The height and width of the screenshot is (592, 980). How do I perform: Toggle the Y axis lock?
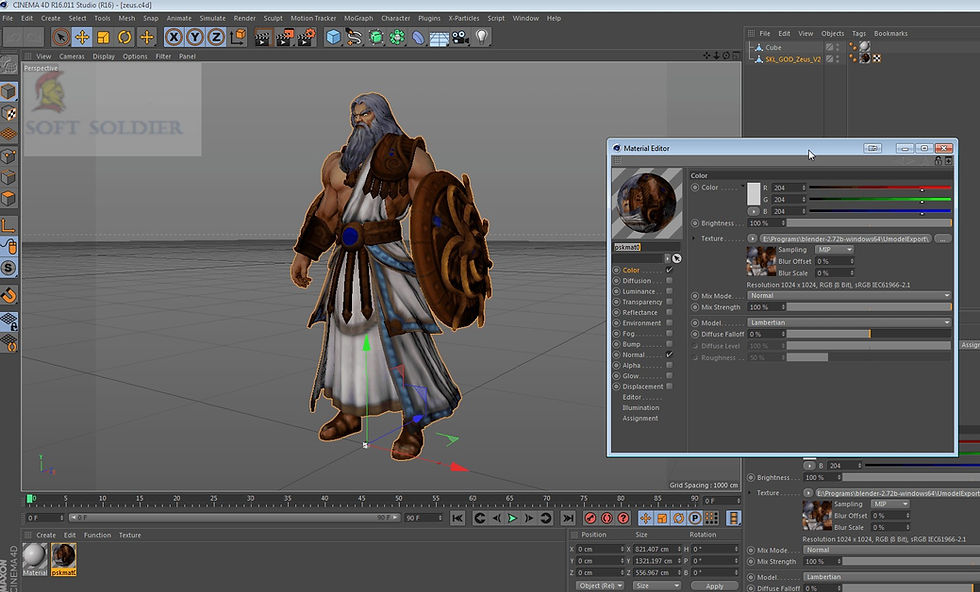[195, 38]
